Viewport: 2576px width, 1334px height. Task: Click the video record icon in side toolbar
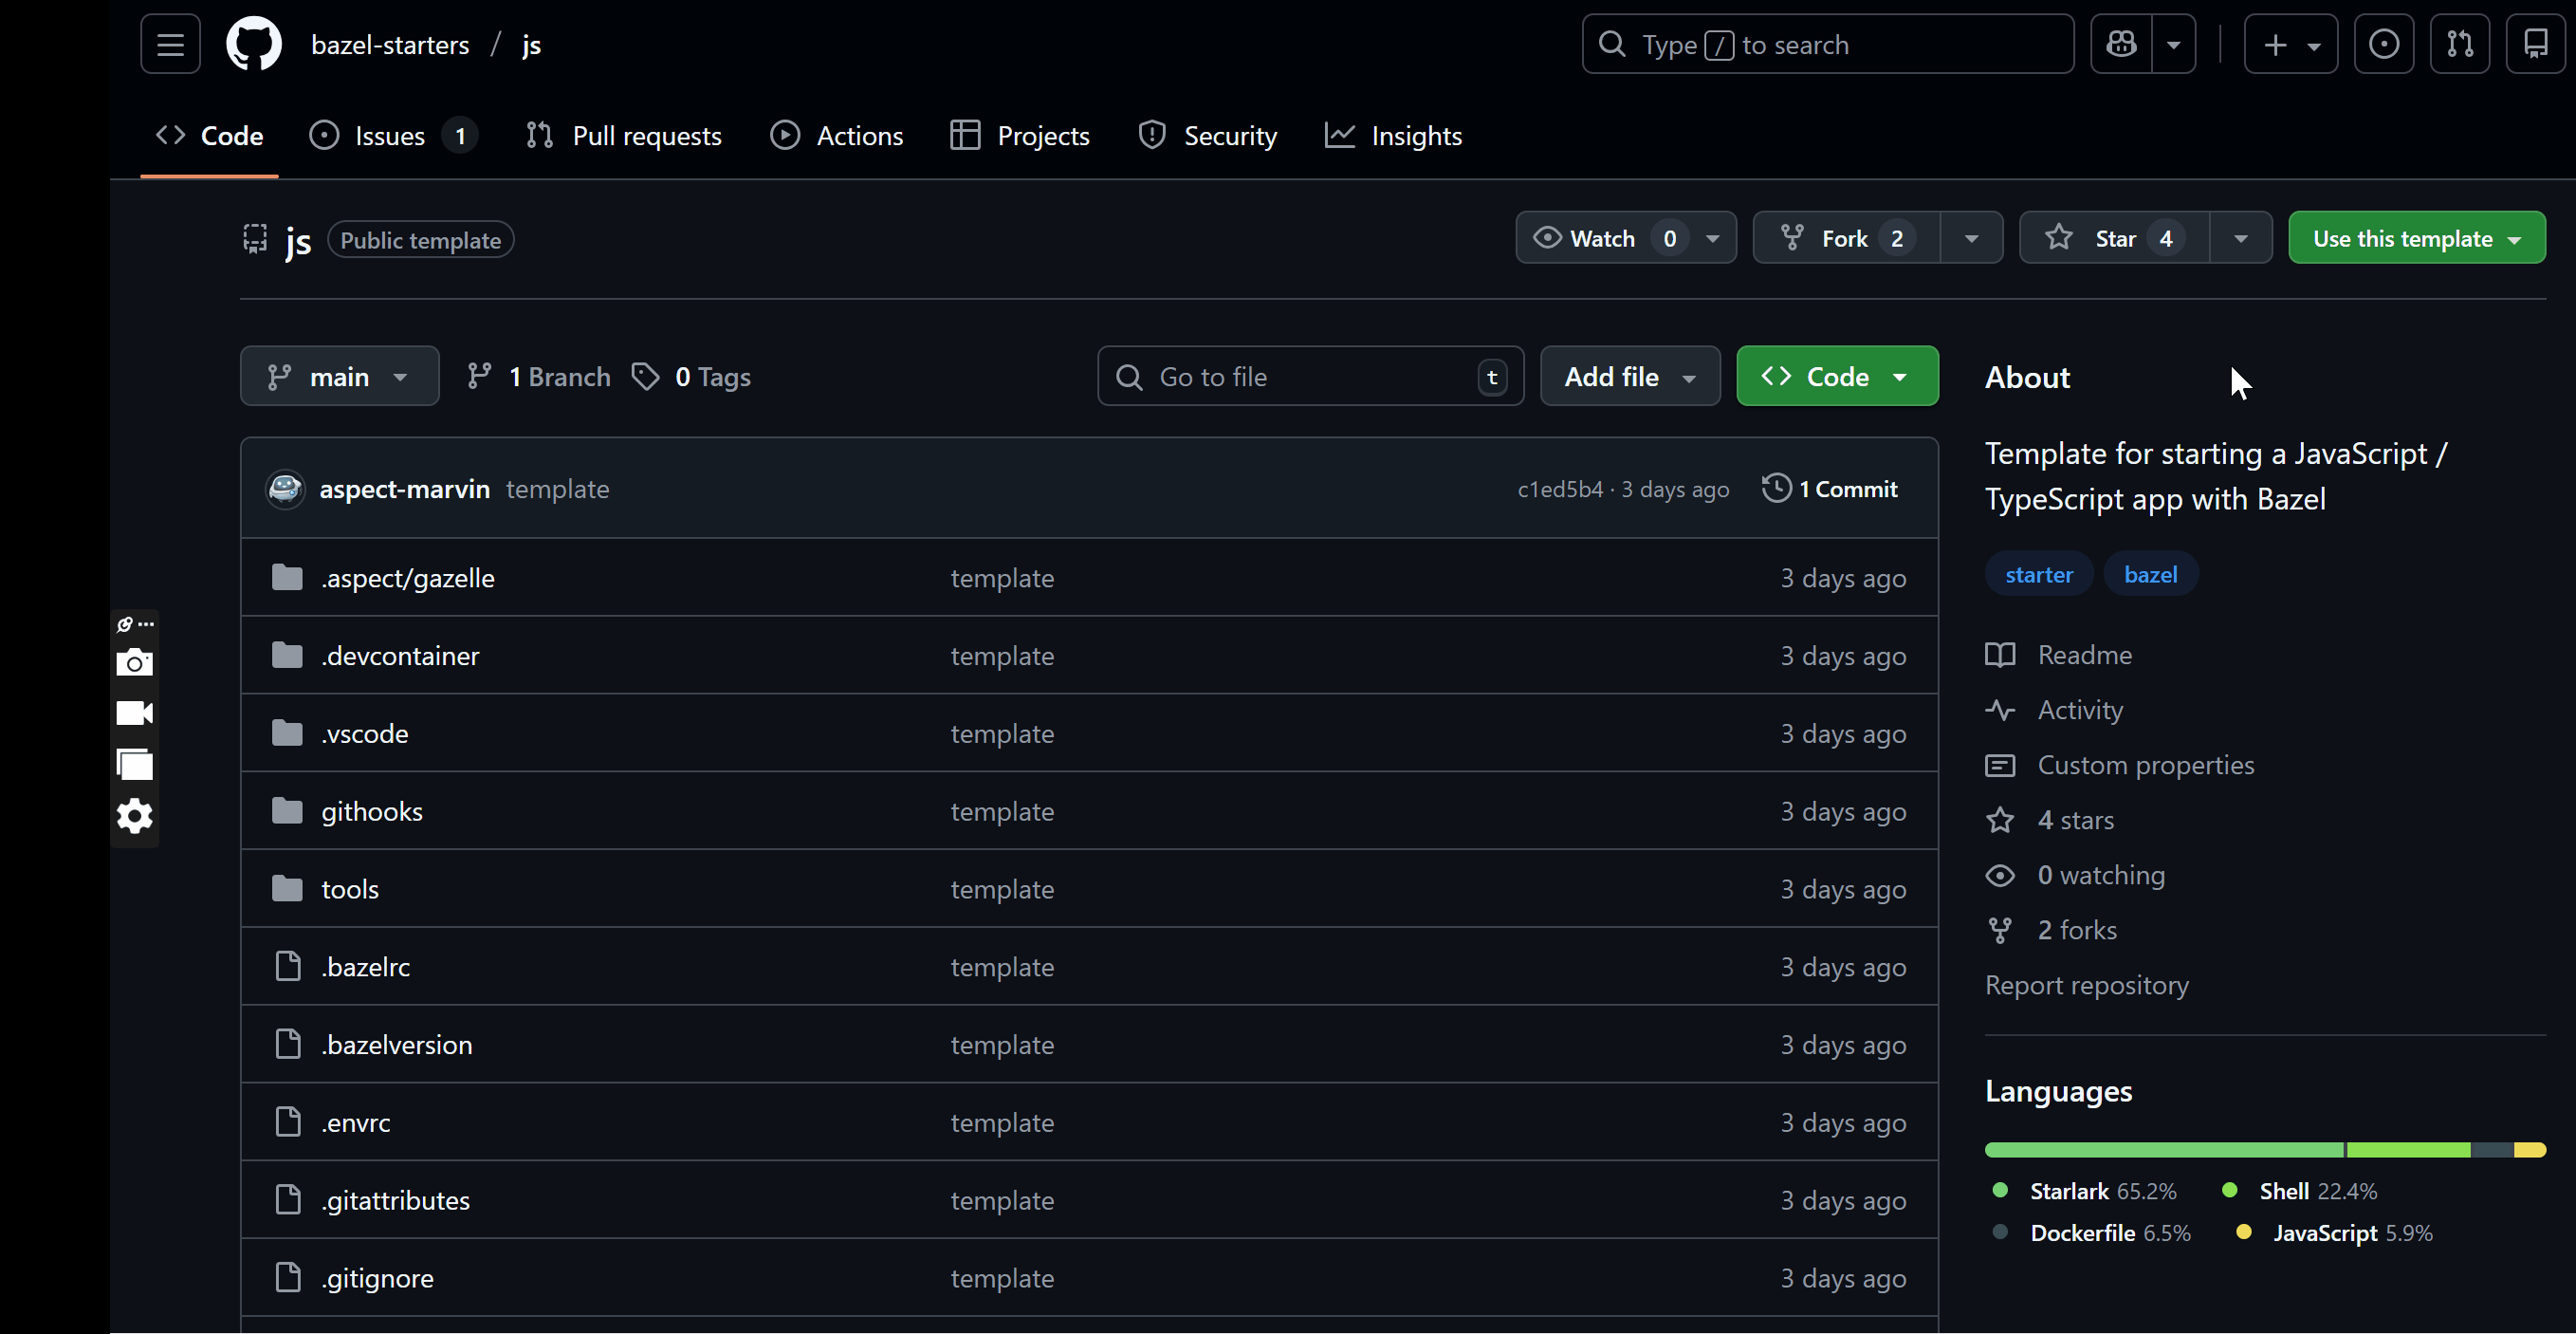(135, 713)
